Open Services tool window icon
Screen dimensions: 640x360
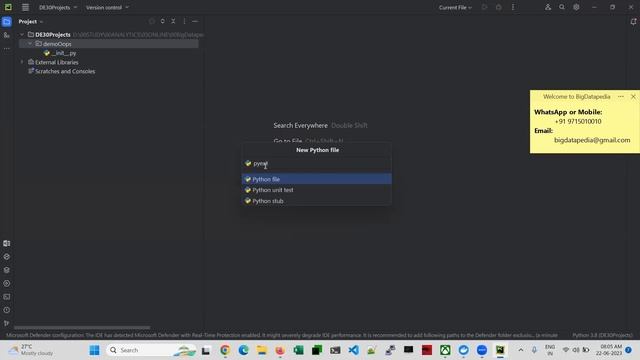7,284
